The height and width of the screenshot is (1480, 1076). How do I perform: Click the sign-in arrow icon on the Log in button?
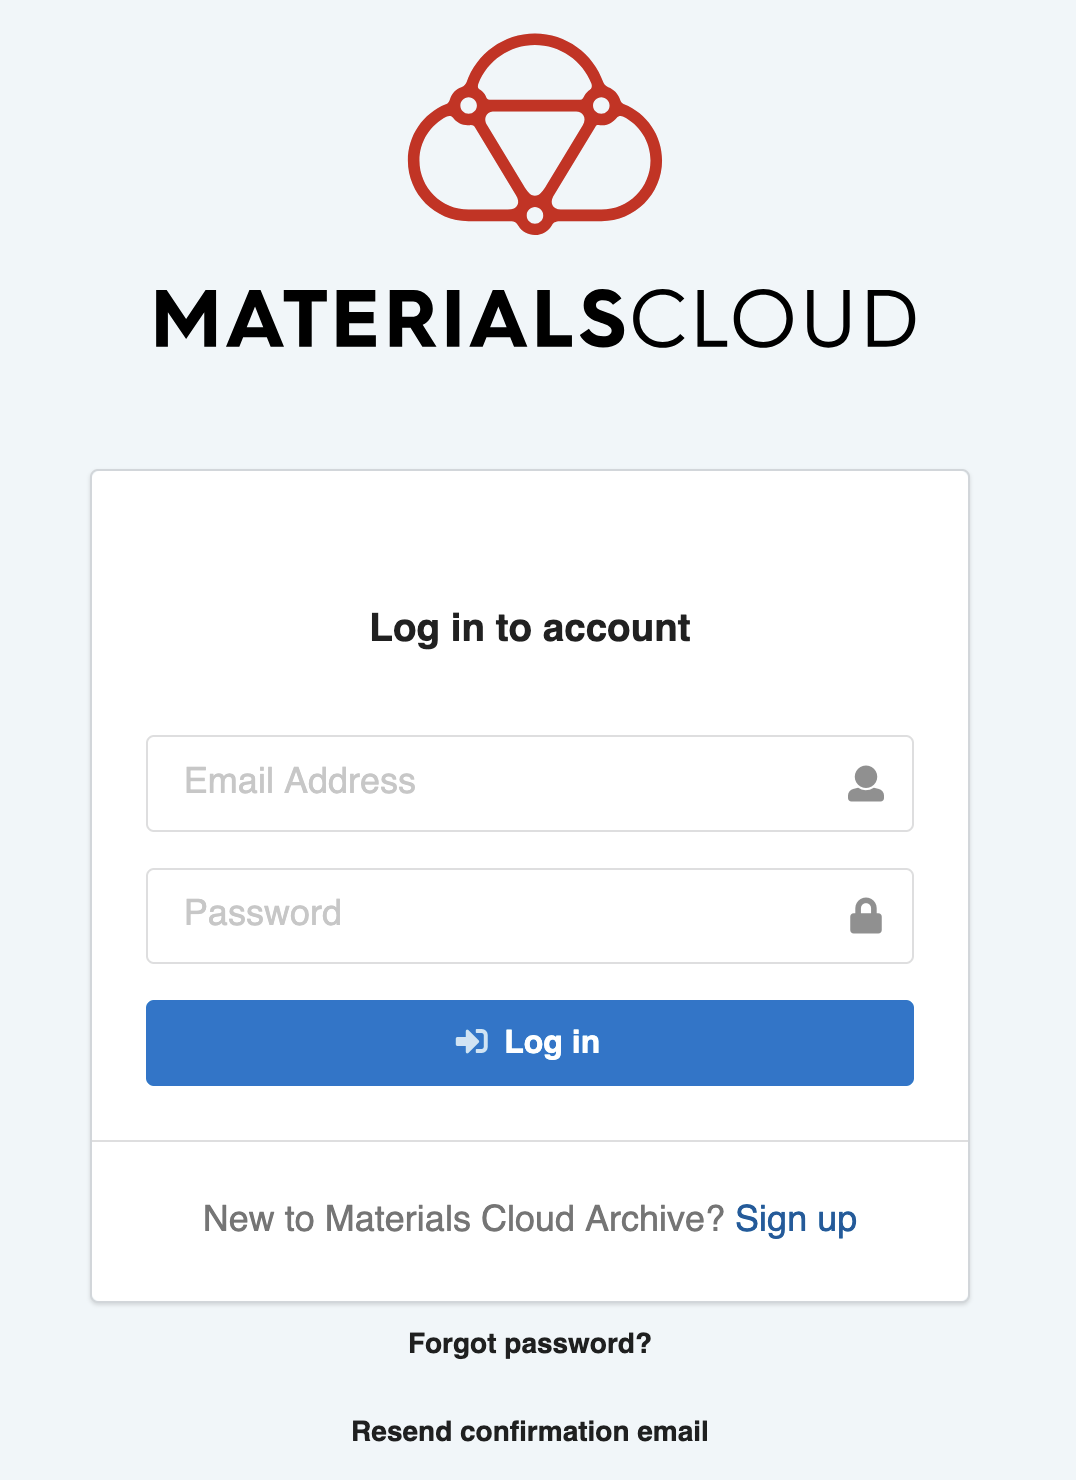point(471,1042)
